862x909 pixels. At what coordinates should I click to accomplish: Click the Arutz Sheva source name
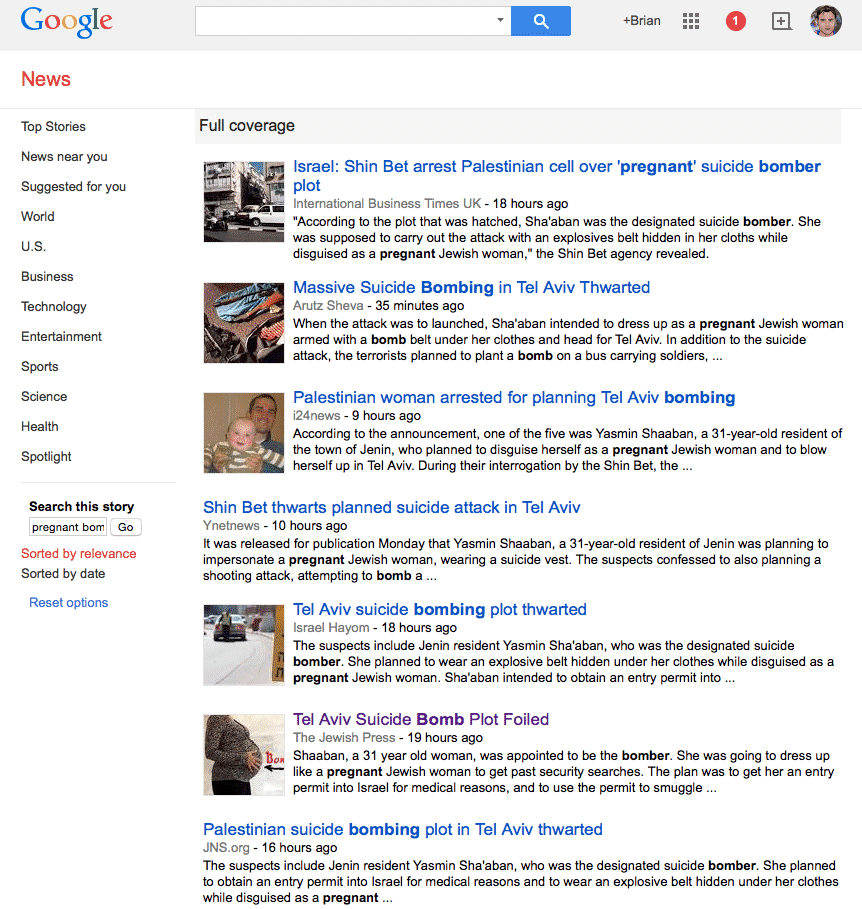[328, 306]
